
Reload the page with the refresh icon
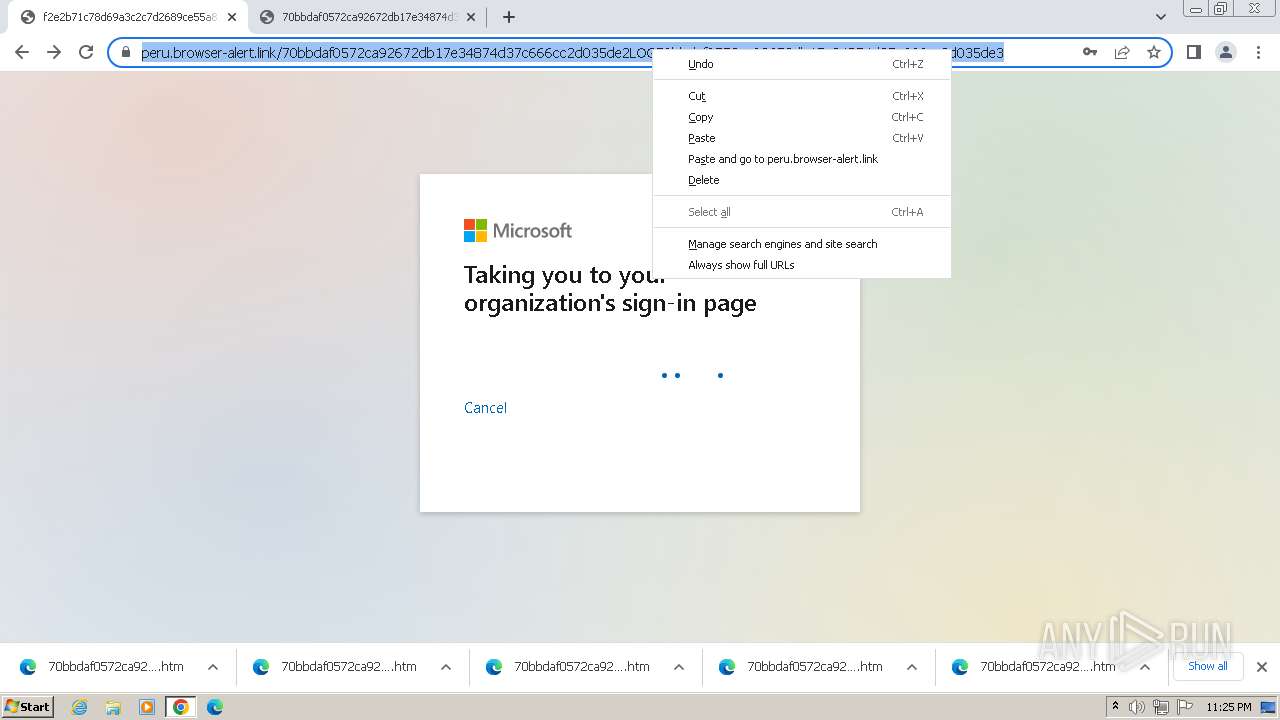click(x=86, y=53)
